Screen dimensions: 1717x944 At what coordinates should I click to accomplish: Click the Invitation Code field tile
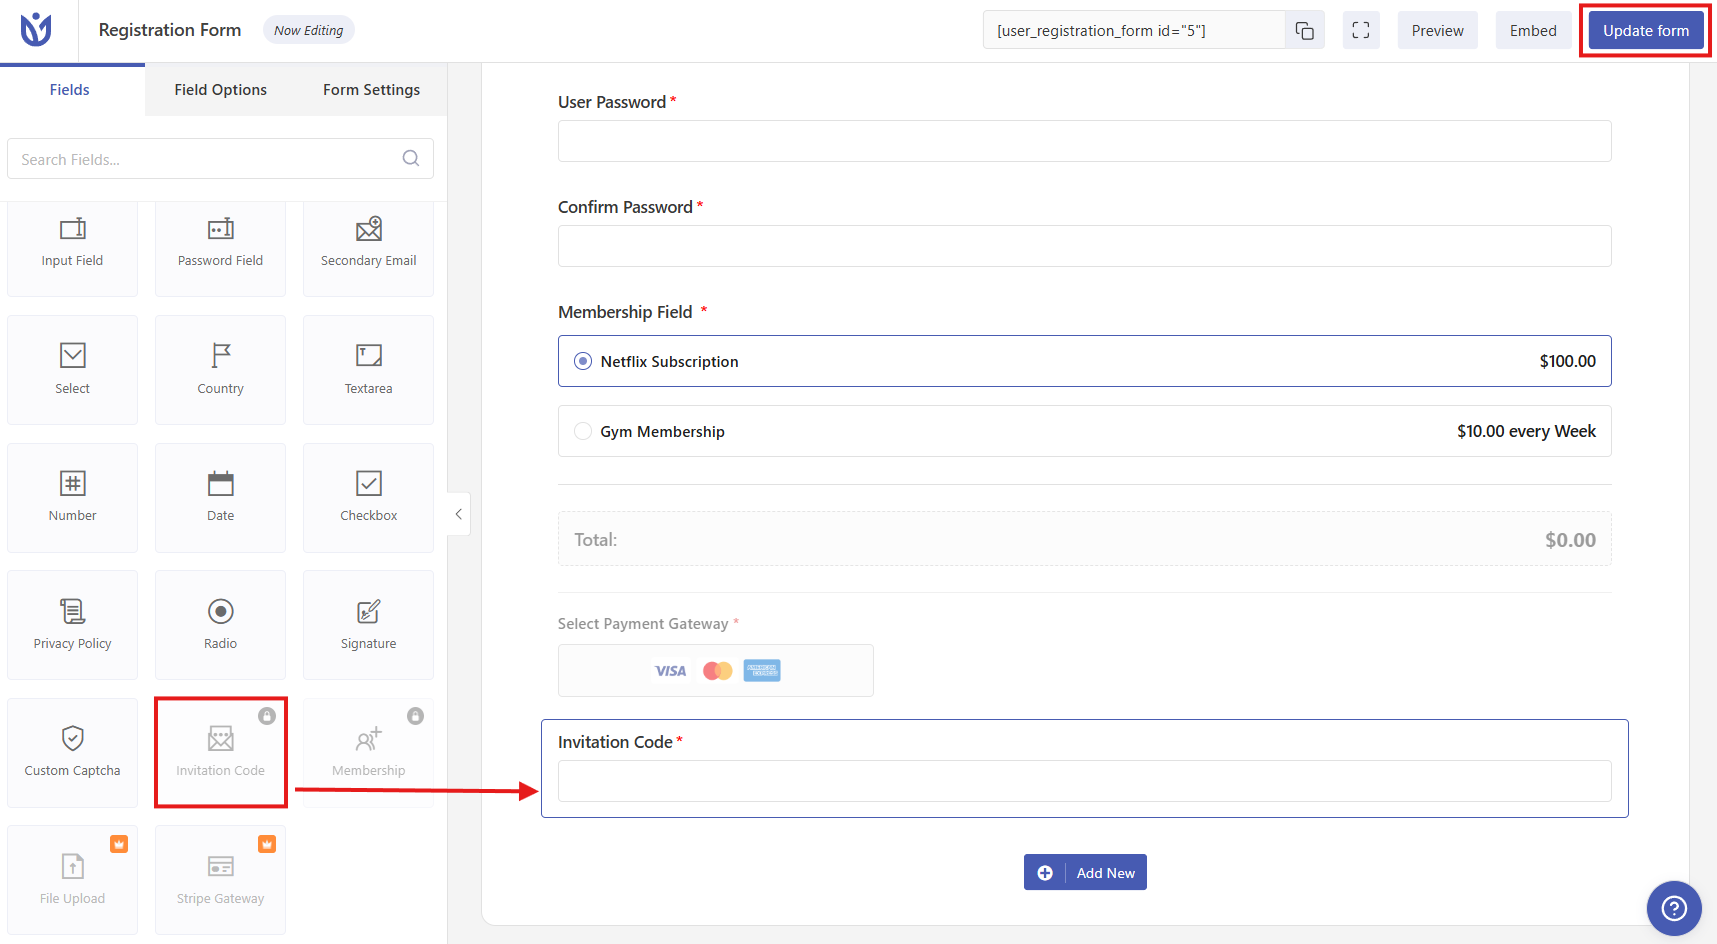[x=220, y=752]
